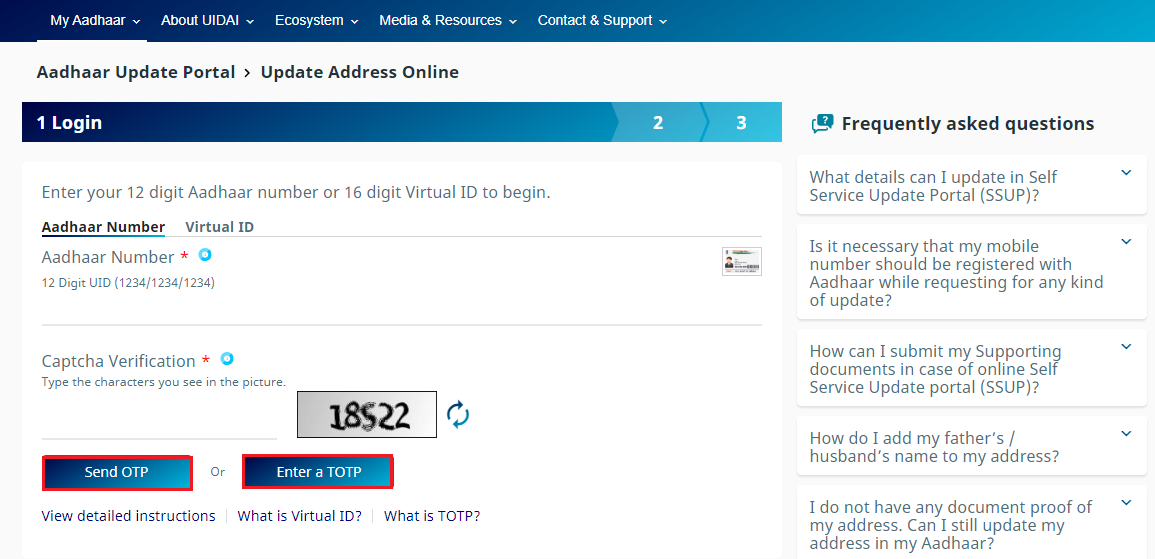This screenshot has height=559, width=1155.
Task: Open View detailed instructions link
Action: coord(129,516)
